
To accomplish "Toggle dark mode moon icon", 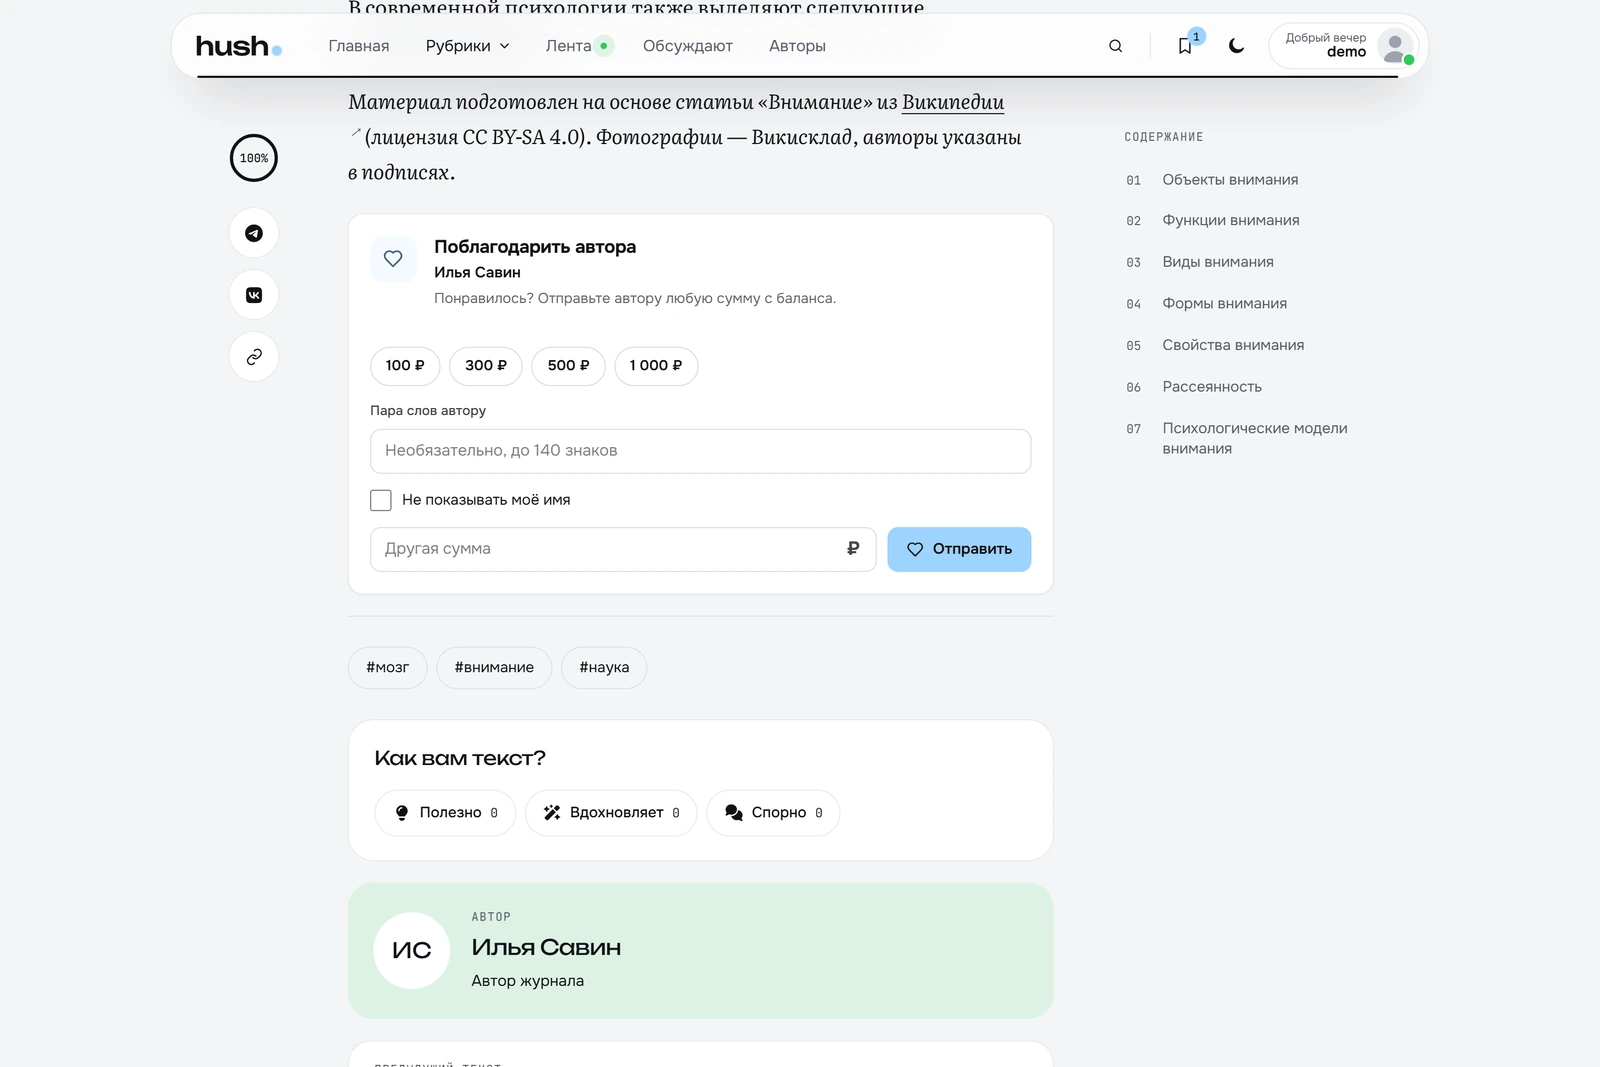I will tap(1236, 46).
